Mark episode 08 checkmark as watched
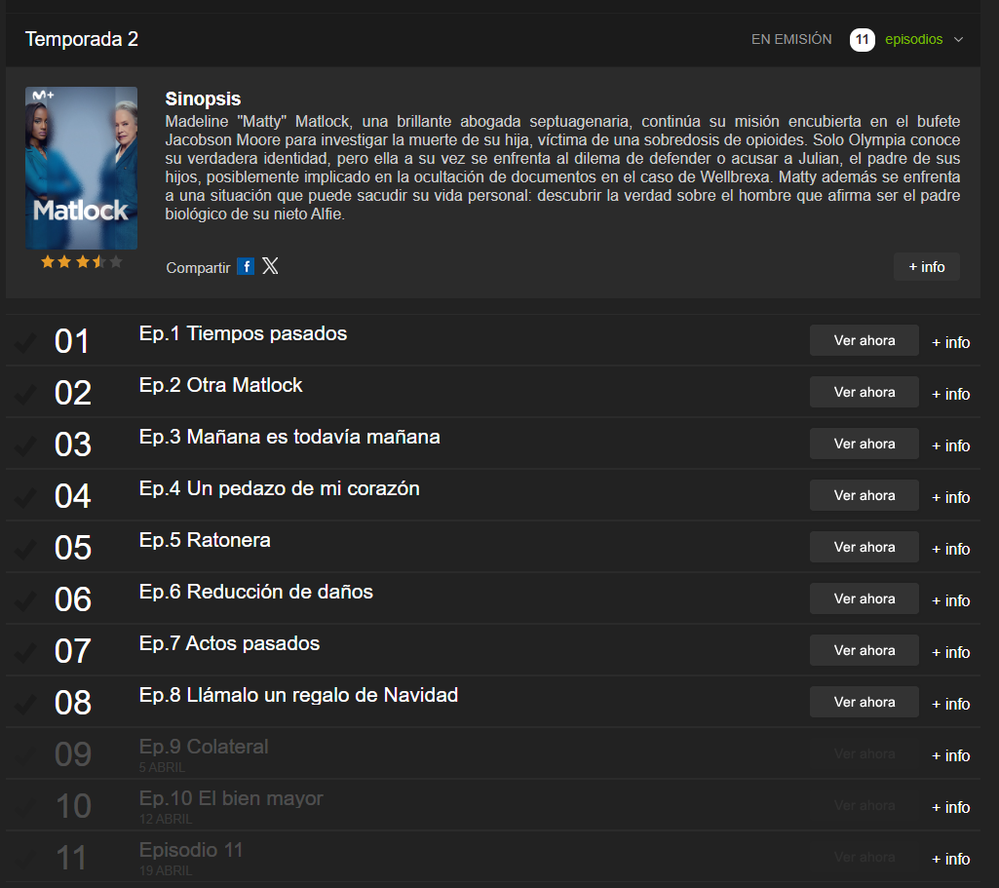The height and width of the screenshot is (888, 999). (x=25, y=704)
